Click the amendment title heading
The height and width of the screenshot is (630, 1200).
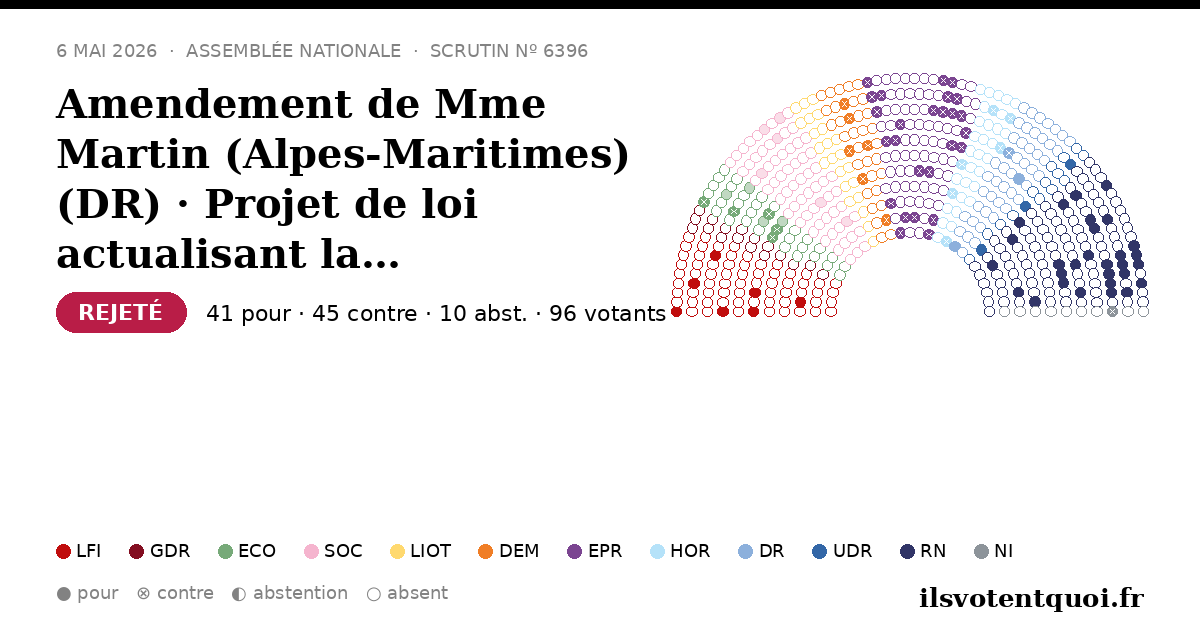pos(344,179)
